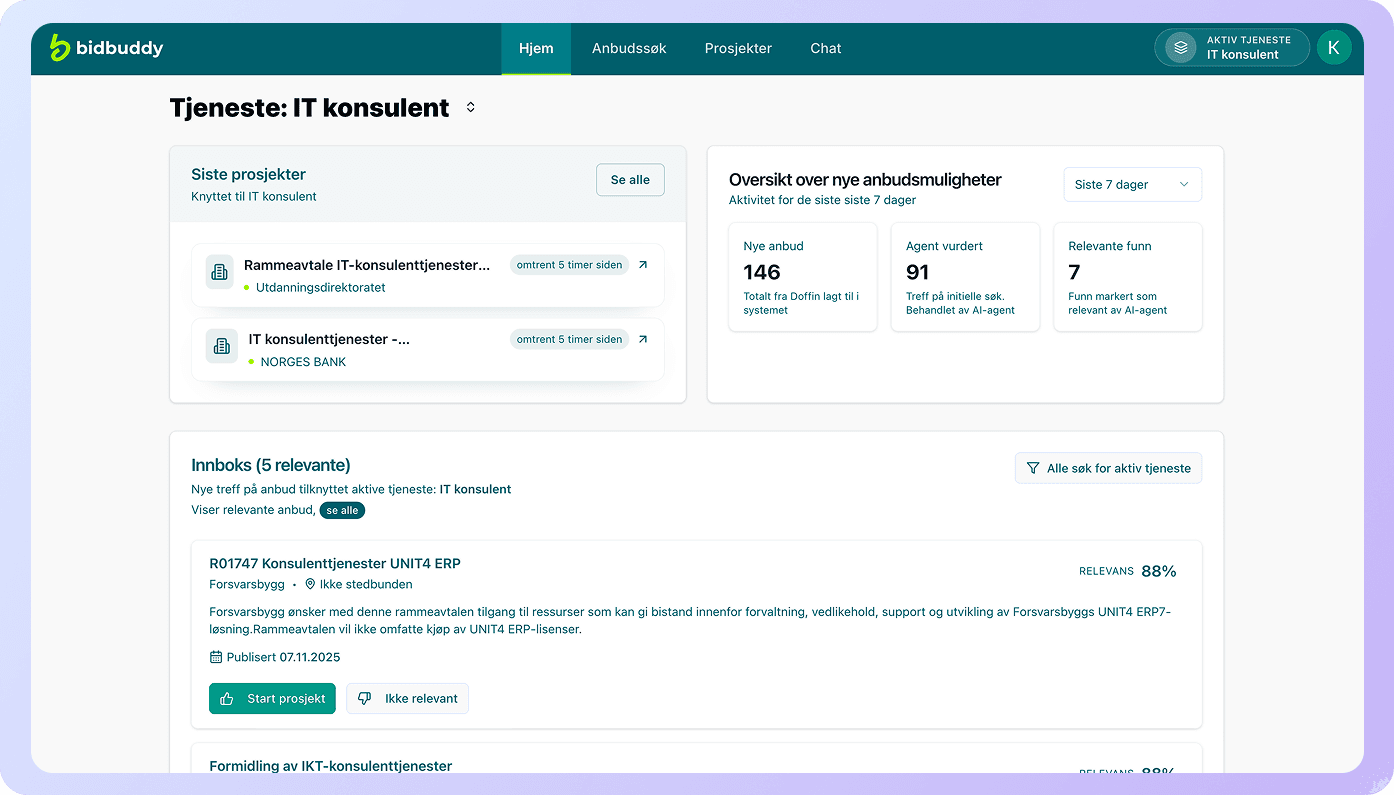Mark tender as Ikke relevant
Viewport: 1394px width, 795px height.
pyautogui.click(x=407, y=698)
